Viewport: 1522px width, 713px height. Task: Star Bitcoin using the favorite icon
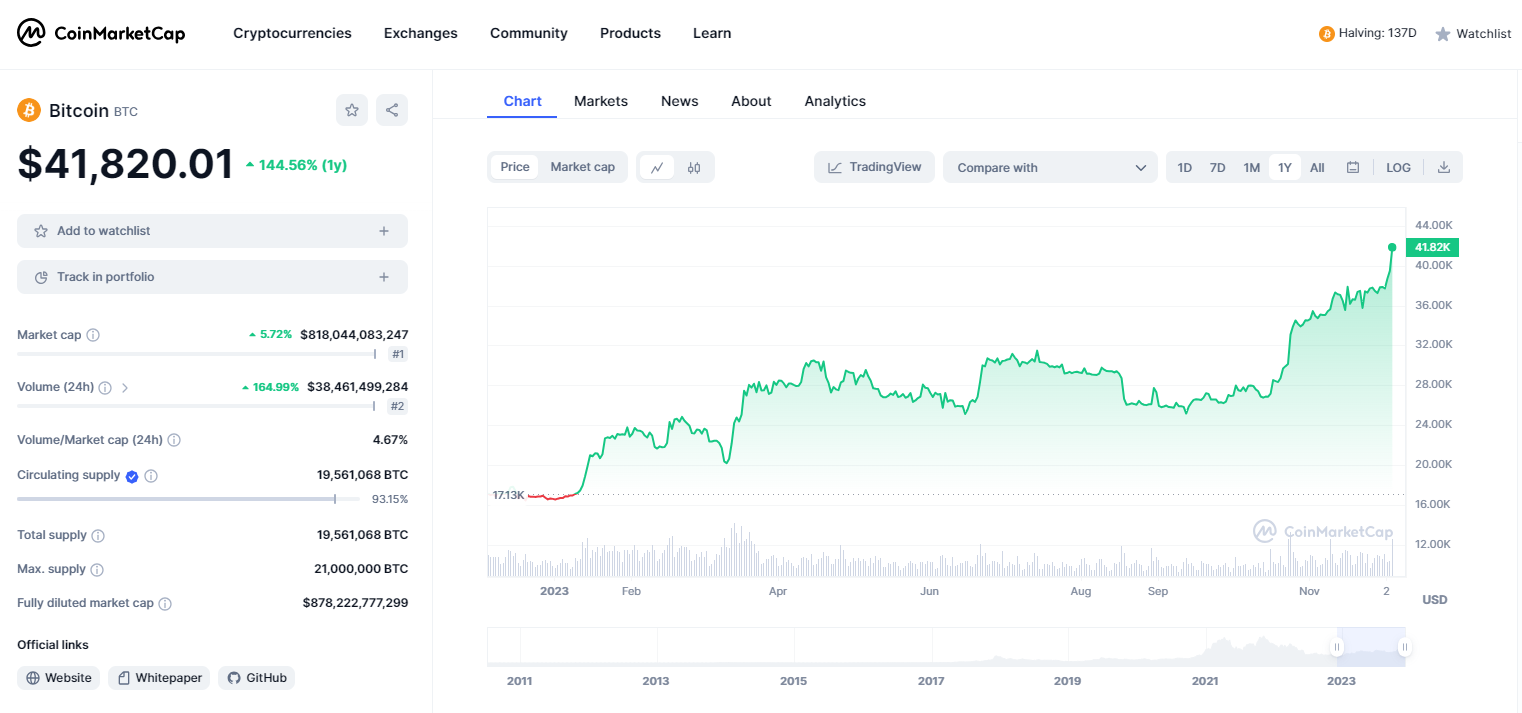(352, 110)
